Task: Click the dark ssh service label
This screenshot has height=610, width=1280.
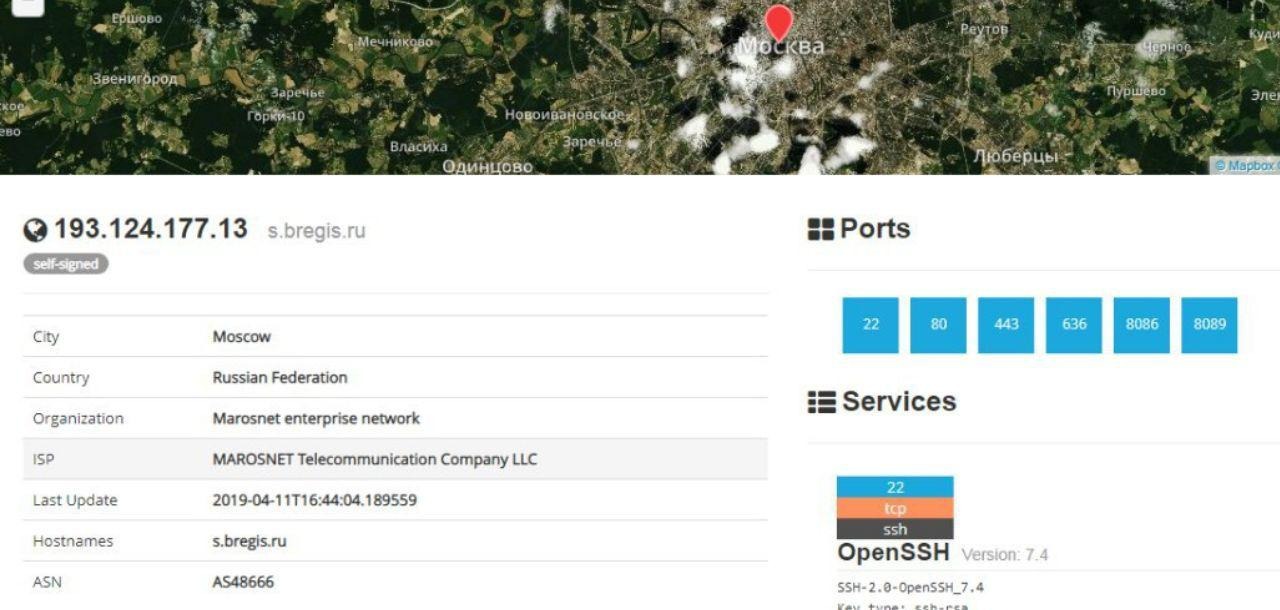Action: 895,529
